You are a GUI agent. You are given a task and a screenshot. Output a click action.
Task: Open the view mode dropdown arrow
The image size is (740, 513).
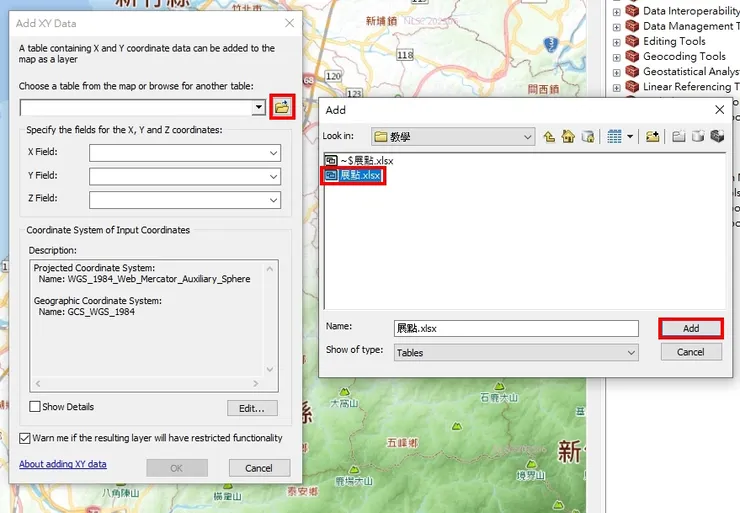click(x=630, y=137)
